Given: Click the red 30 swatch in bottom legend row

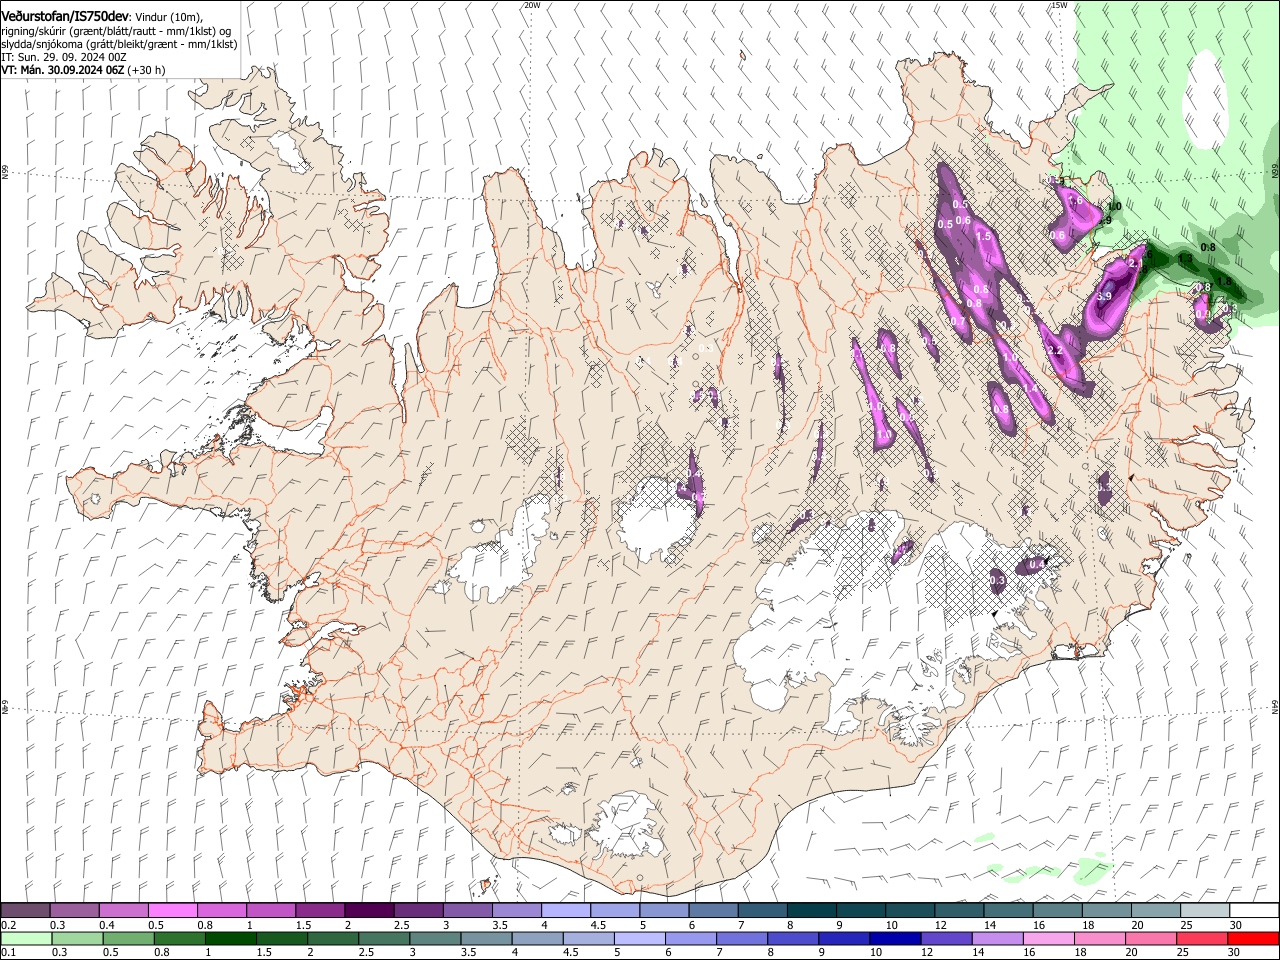Looking at the screenshot, I should pyautogui.click(x=1252, y=939).
